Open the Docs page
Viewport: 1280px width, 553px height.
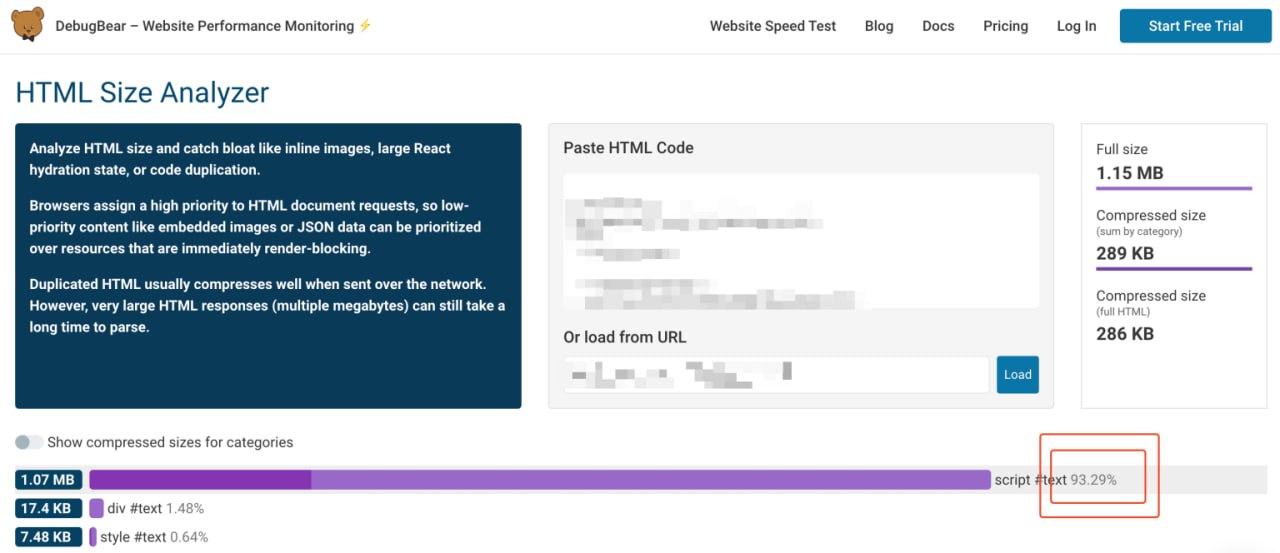point(938,26)
